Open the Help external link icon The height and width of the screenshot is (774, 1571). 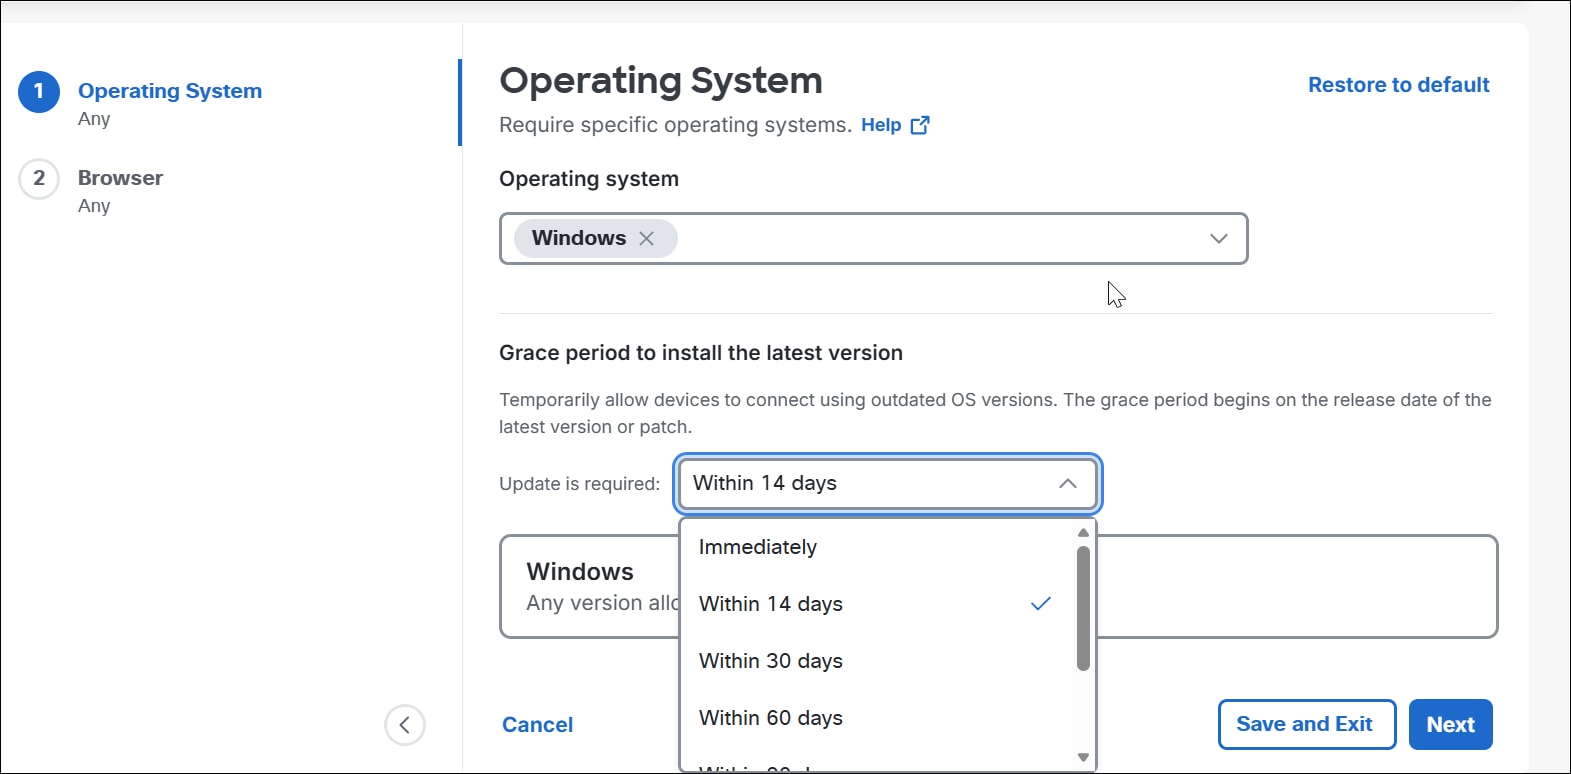(x=920, y=125)
